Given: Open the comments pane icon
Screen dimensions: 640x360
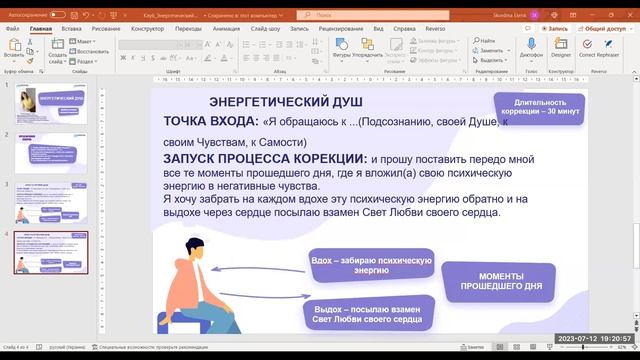Looking at the screenshot, I should (527, 29).
